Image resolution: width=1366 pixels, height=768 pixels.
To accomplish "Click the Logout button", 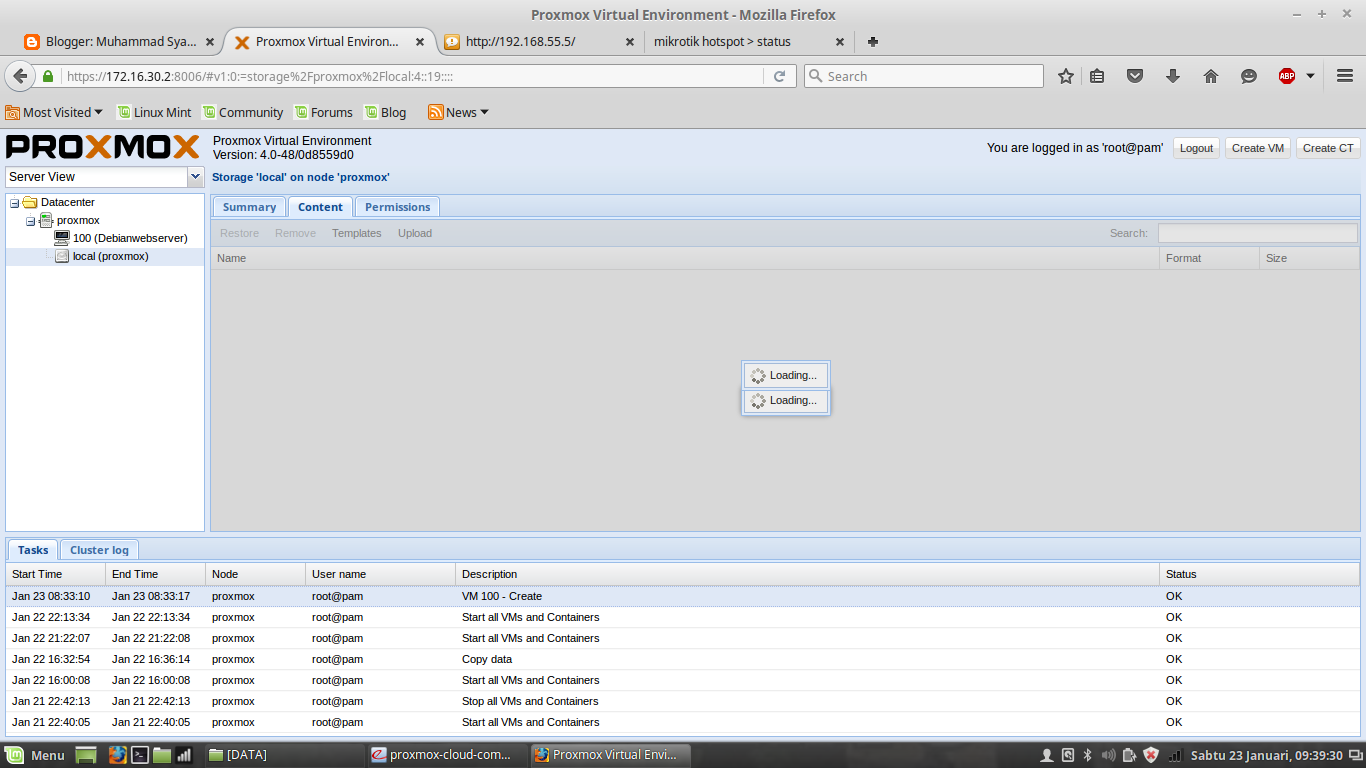I will (x=1196, y=148).
